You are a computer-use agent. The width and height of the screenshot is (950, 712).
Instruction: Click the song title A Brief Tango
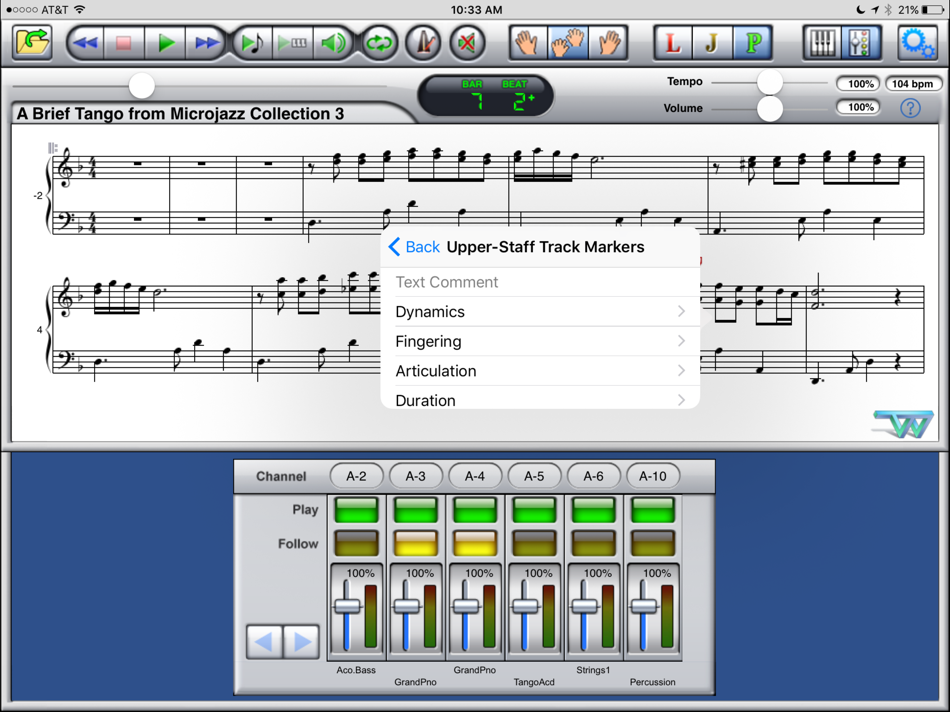[x=180, y=114]
